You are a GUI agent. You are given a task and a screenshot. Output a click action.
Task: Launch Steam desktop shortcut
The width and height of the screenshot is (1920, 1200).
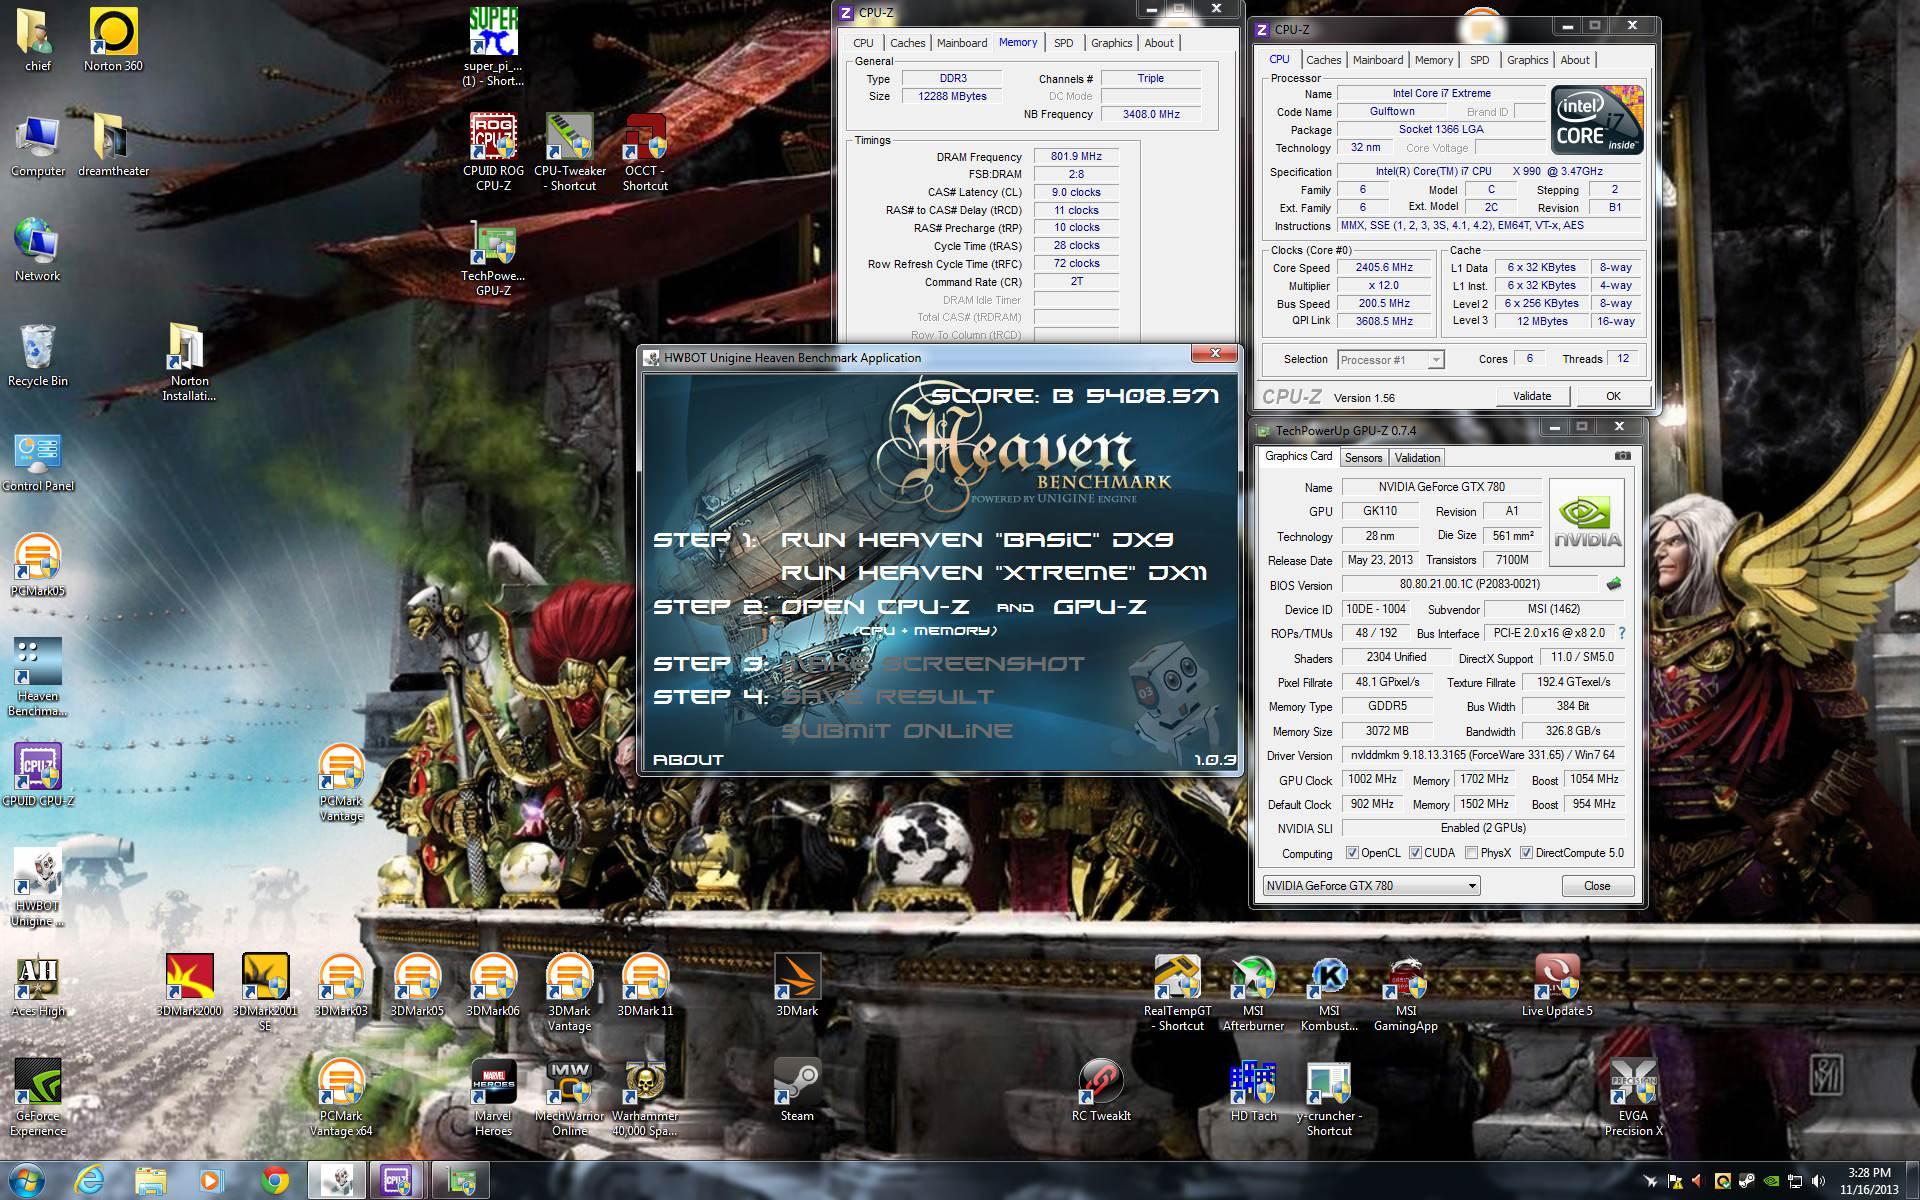pyautogui.click(x=797, y=1090)
